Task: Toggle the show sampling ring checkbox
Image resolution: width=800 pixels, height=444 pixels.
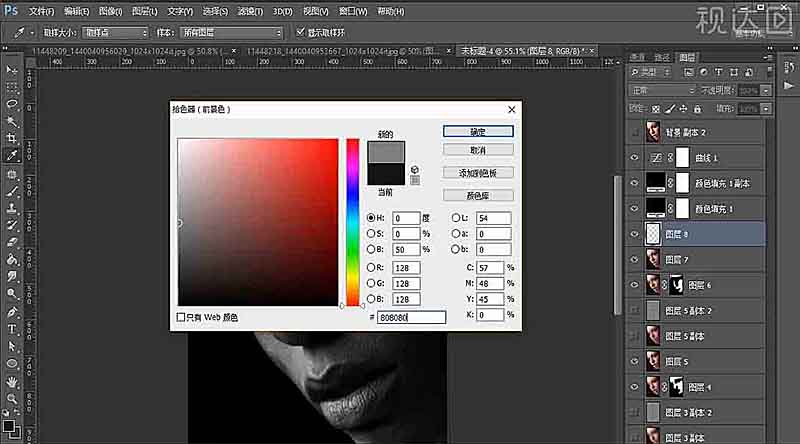Action: (x=301, y=32)
